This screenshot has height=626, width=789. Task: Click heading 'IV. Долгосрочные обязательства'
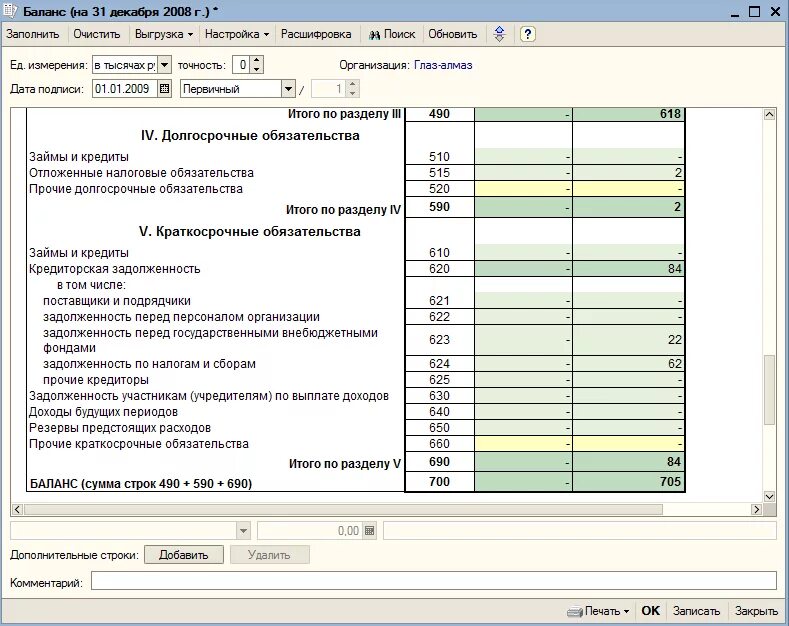tap(250, 135)
